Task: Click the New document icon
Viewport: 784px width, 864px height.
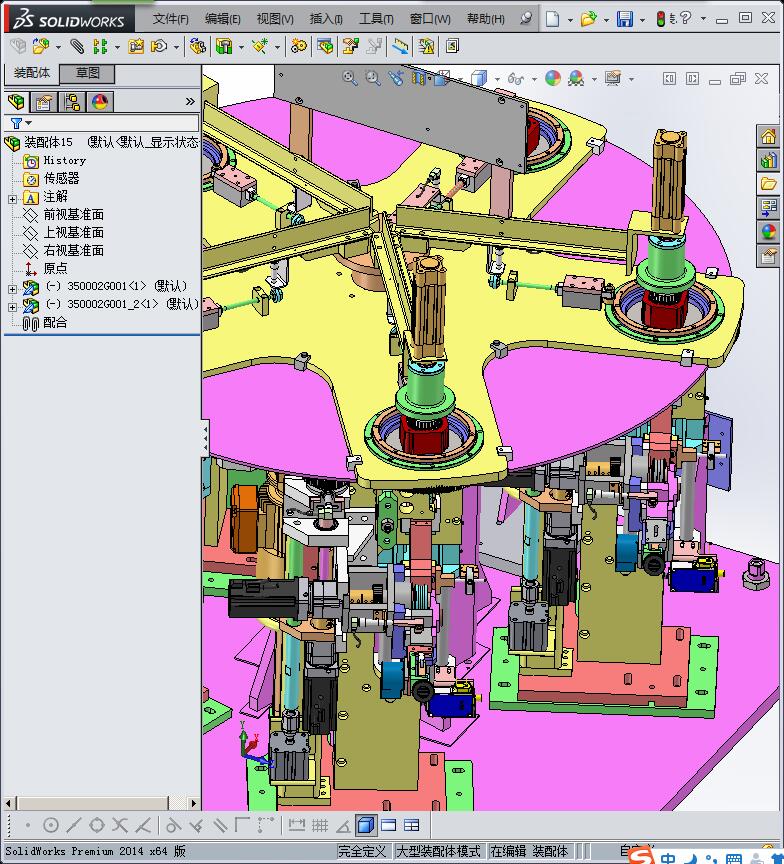Action: [552, 19]
